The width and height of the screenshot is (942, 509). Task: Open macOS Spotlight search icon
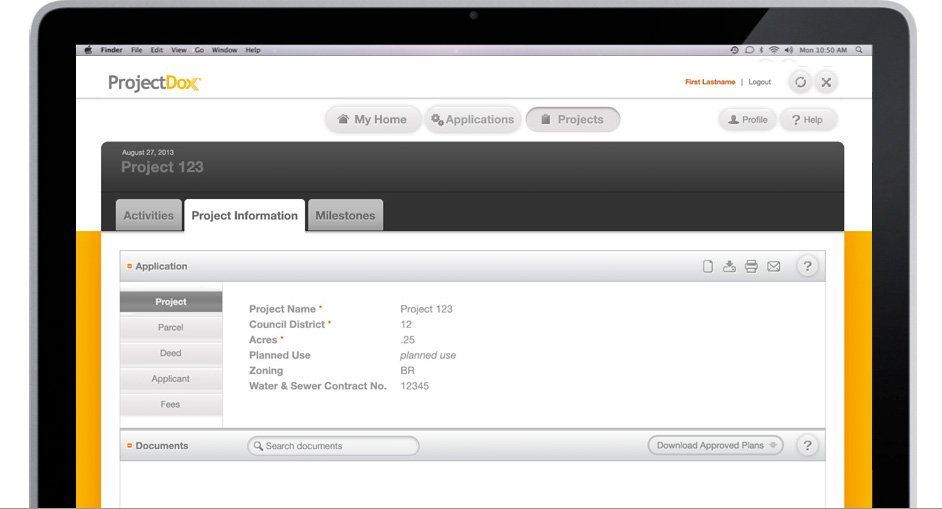(x=861, y=50)
